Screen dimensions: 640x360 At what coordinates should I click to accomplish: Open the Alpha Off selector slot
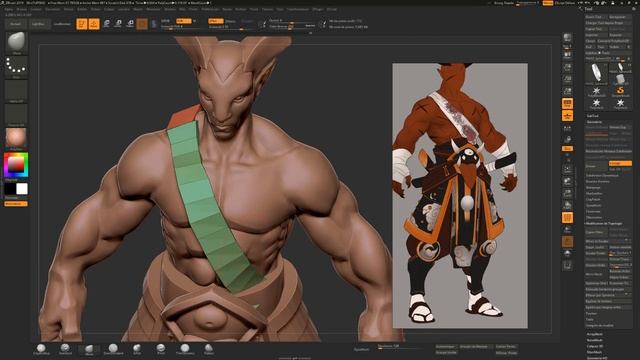(x=16, y=91)
